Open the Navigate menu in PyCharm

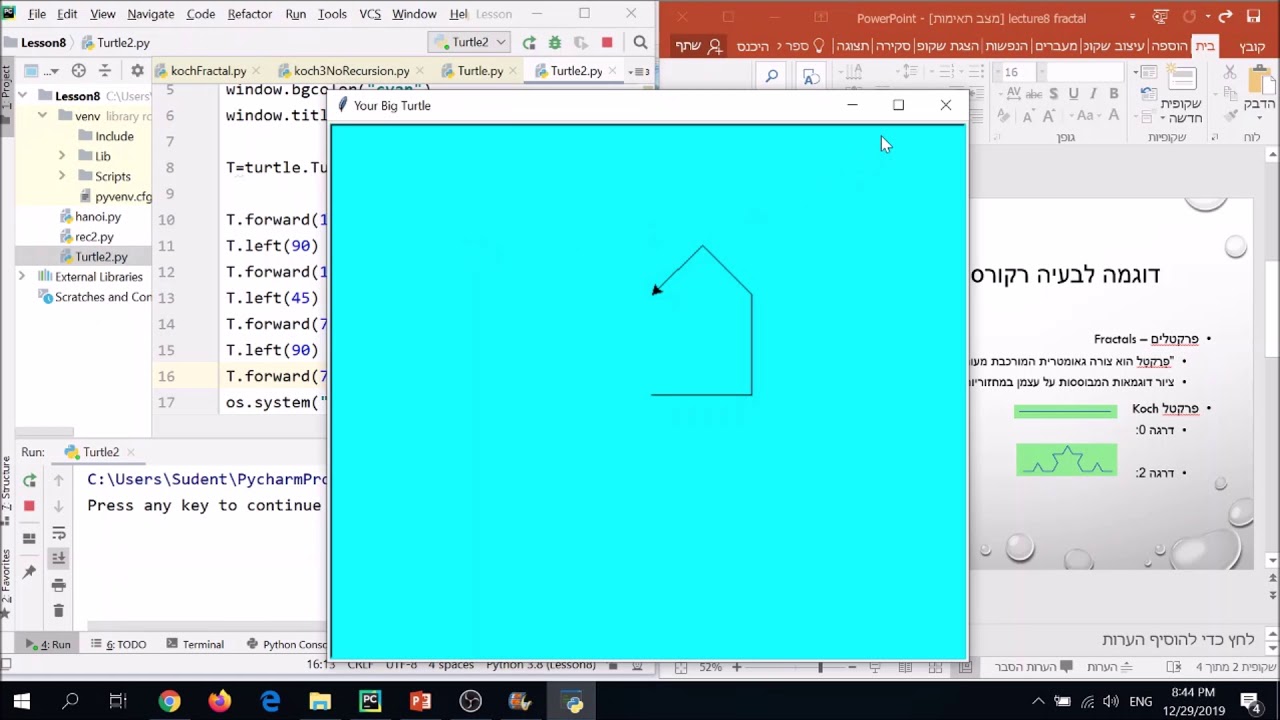click(x=150, y=14)
